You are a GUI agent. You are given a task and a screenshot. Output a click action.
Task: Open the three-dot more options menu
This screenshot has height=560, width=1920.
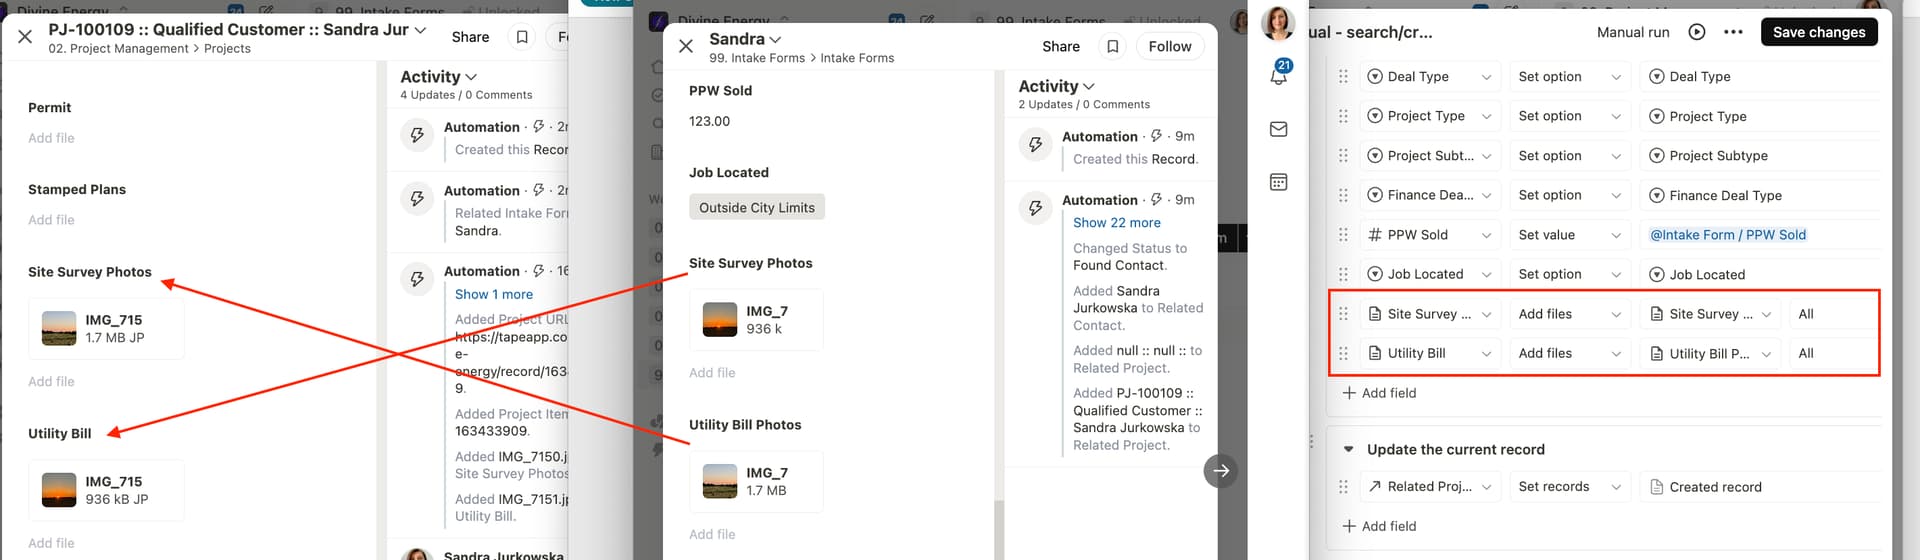1734,32
